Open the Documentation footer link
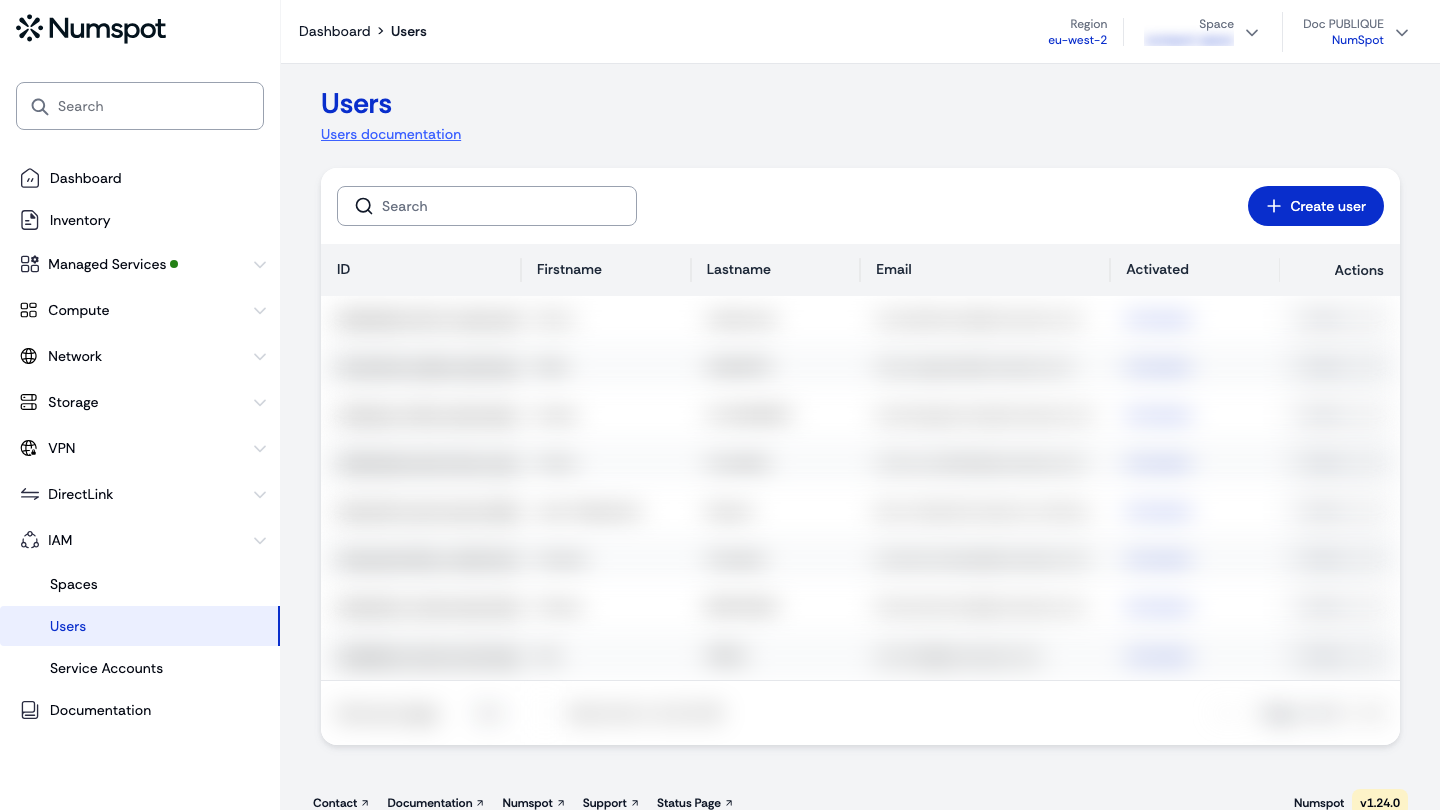This screenshot has width=1440, height=810. click(x=435, y=803)
